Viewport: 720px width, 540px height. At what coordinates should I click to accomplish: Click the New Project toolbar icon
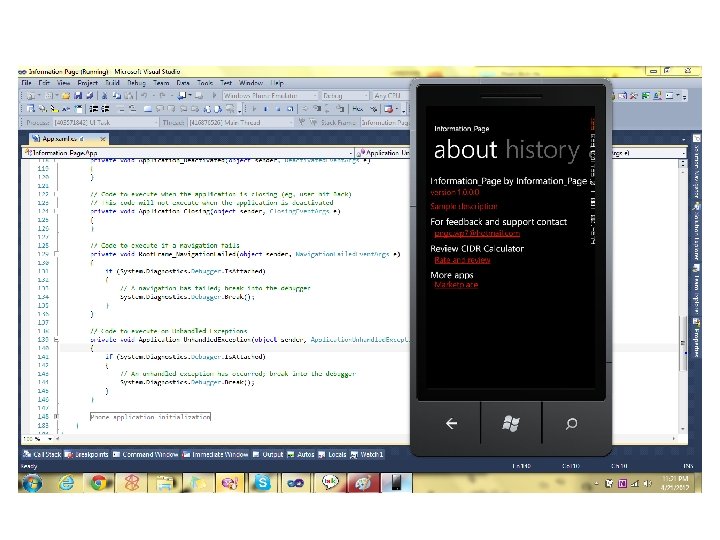pos(31,96)
